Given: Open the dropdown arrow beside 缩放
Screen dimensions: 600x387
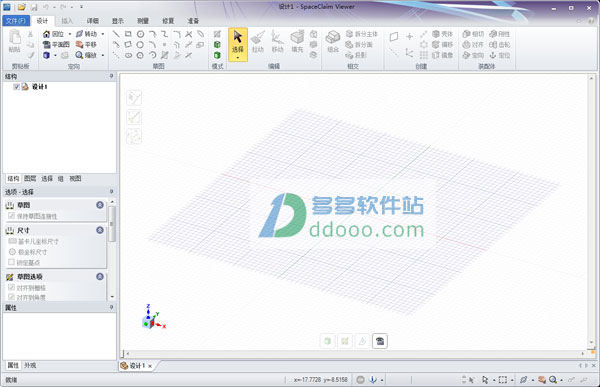Looking at the screenshot, I should pyautogui.click(x=103, y=56).
